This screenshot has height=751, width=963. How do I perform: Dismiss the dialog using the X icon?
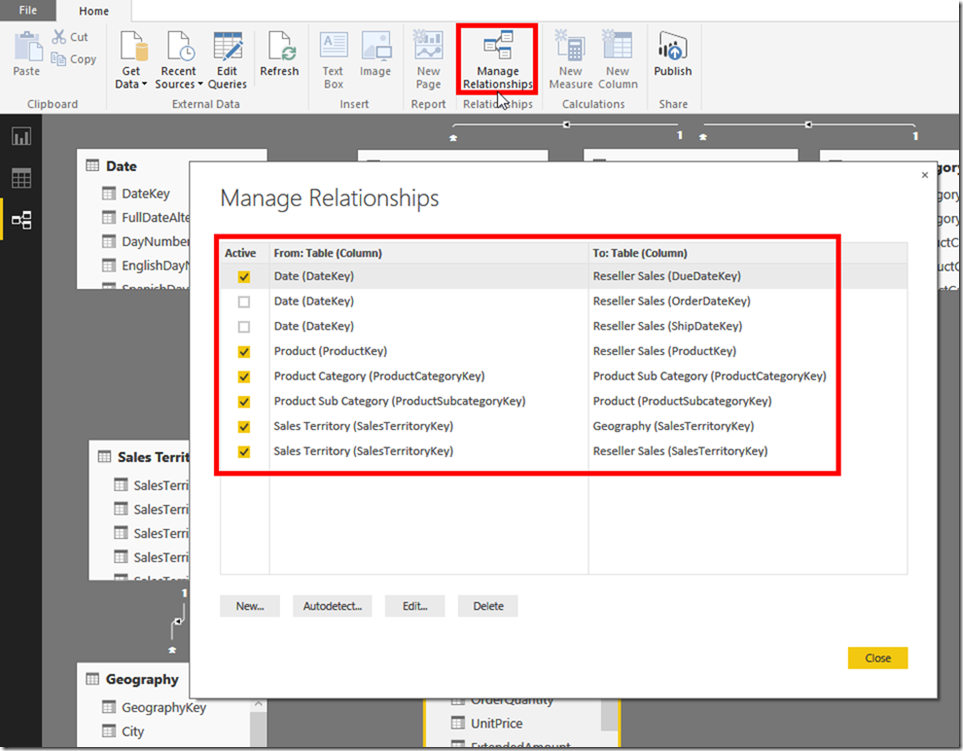click(925, 175)
